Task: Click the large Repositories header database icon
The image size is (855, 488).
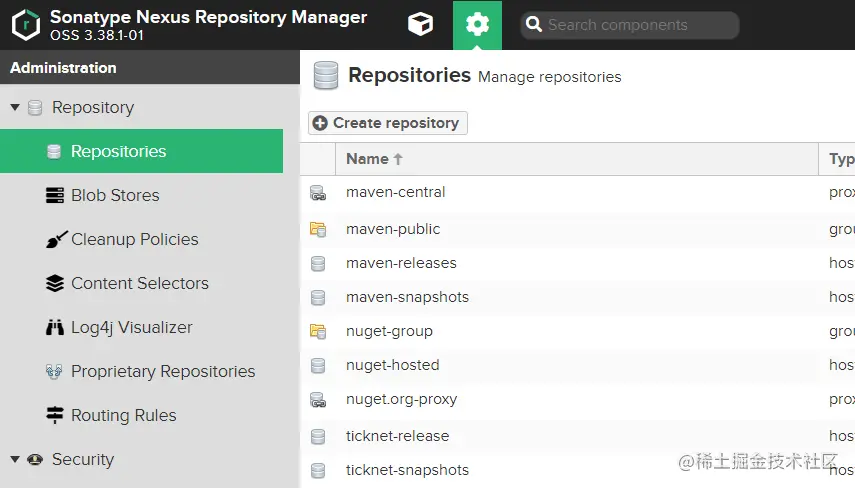Action: (x=326, y=75)
